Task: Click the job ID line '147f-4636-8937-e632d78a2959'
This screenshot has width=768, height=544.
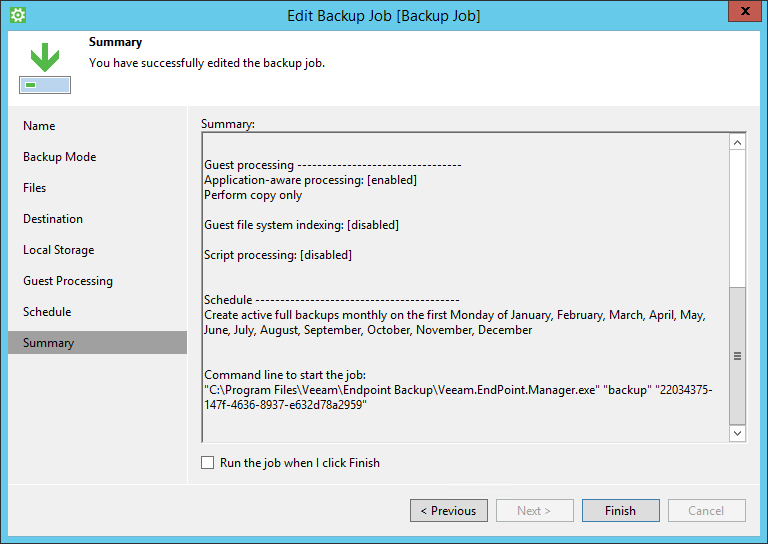Action: tap(286, 405)
